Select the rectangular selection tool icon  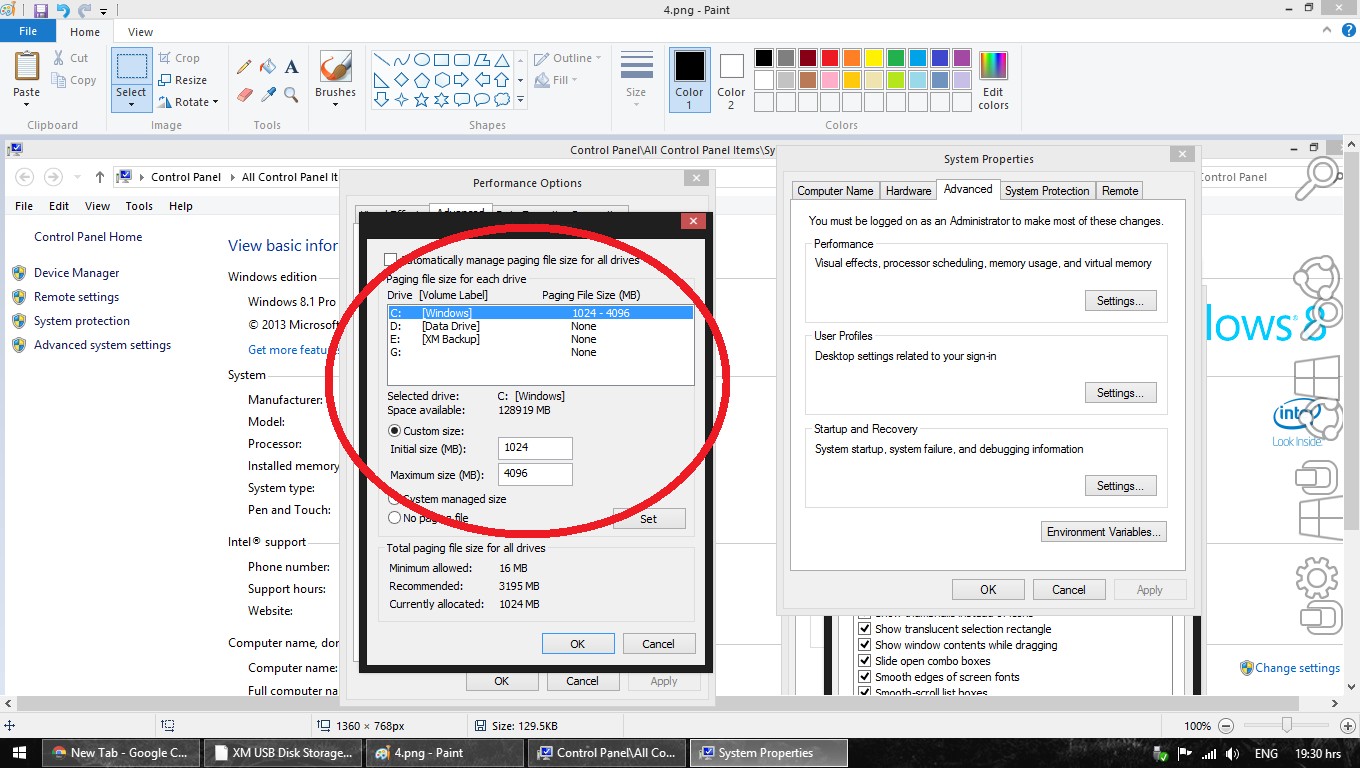(131, 67)
